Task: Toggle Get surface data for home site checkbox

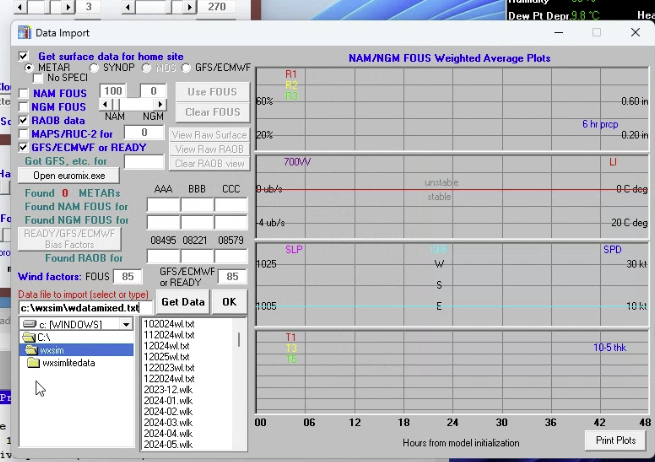Action: (23, 56)
